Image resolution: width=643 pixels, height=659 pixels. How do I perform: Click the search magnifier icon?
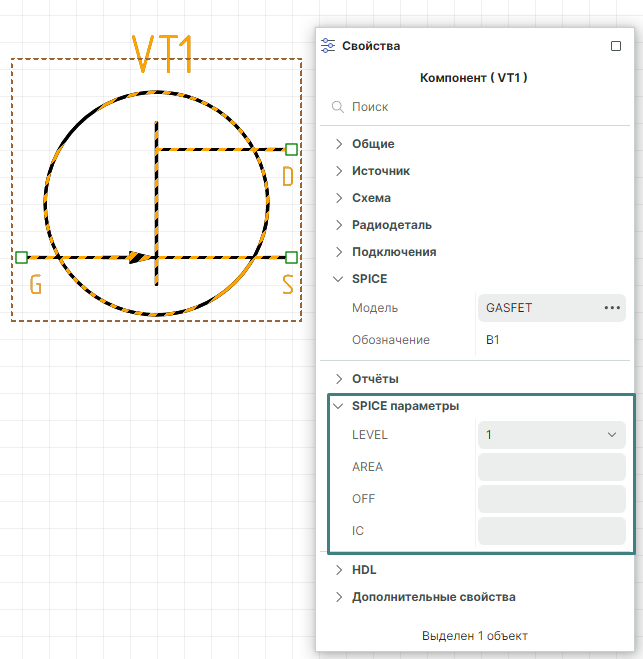point(338,107)
